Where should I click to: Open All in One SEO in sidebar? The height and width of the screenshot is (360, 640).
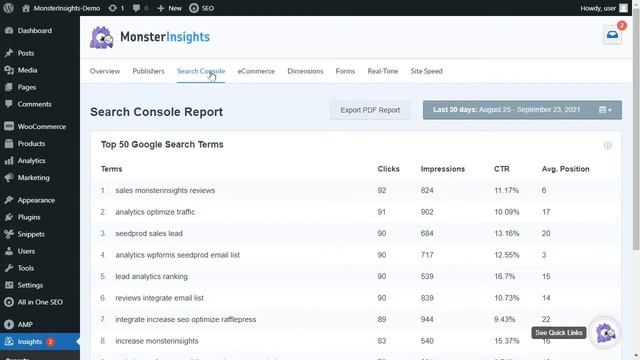coord(40,302)
